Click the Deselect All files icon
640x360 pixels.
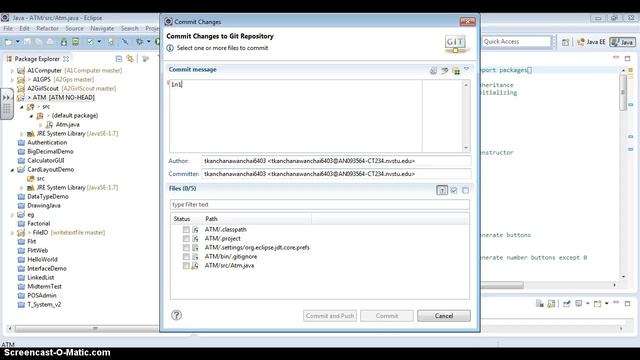pyautogui.click(x=465, y=190)
